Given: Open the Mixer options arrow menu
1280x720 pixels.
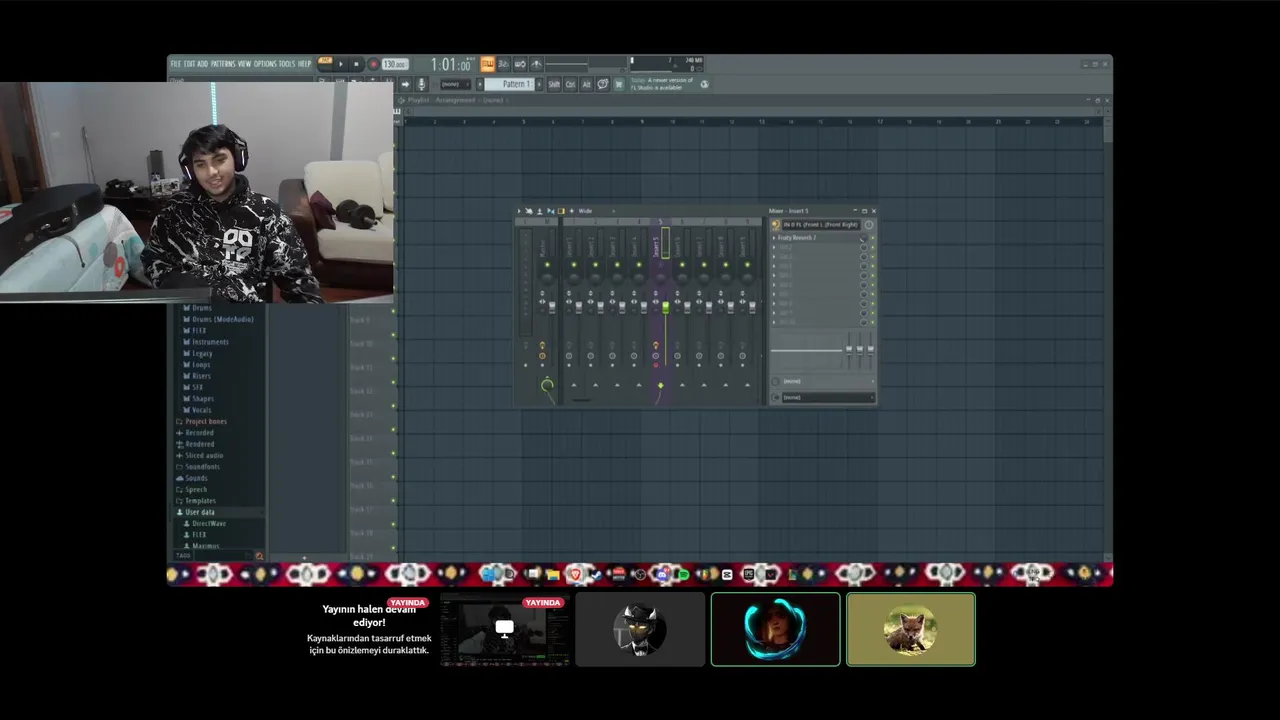Looking at the screenshot, I should [x=519, y=211].
